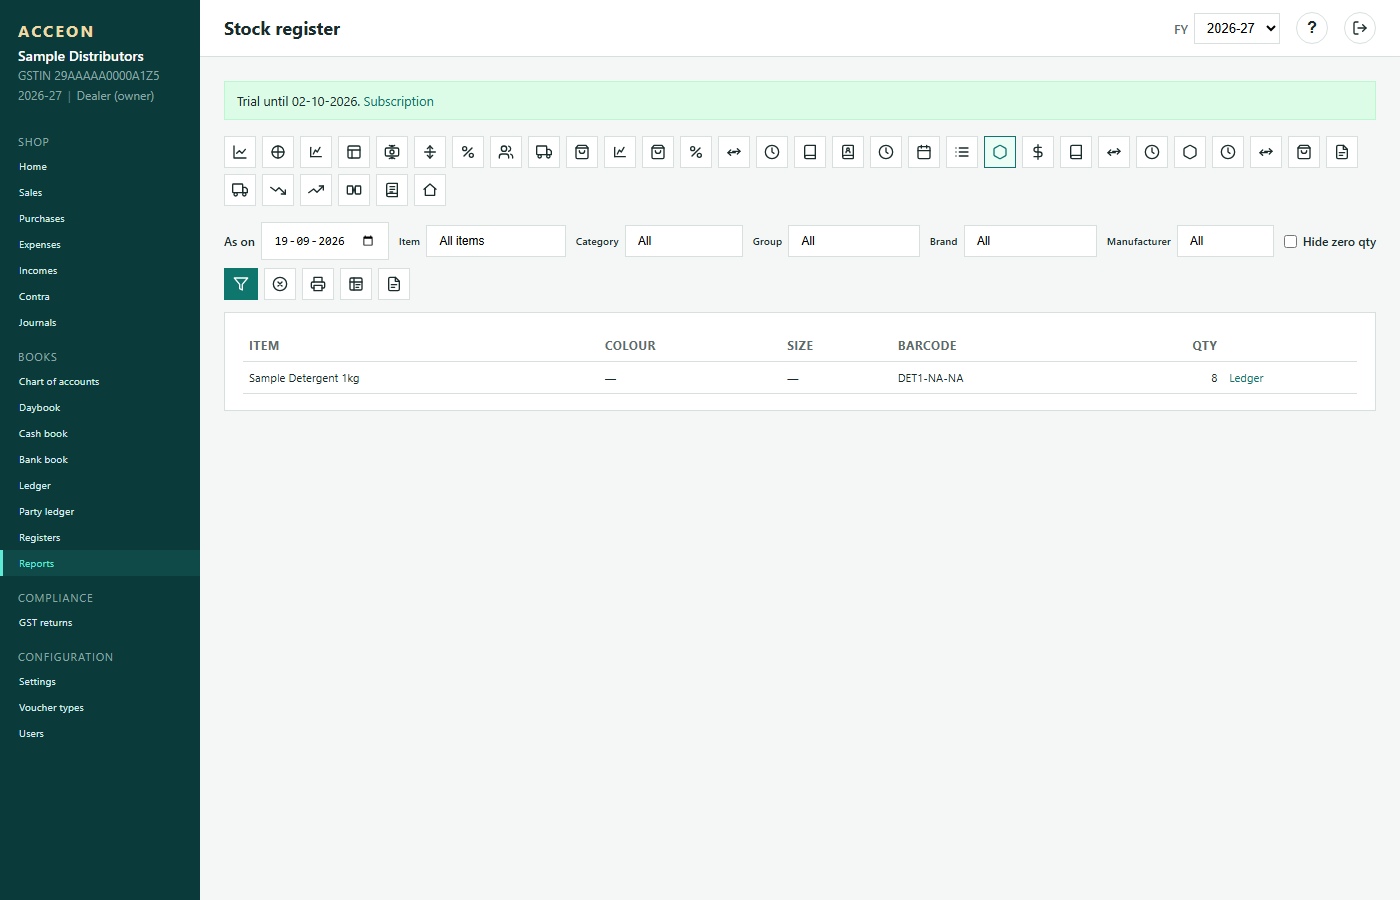Click the COLOUR column header
The image size is (1400, 900).
pyautogui.click(x=630, y=346)
